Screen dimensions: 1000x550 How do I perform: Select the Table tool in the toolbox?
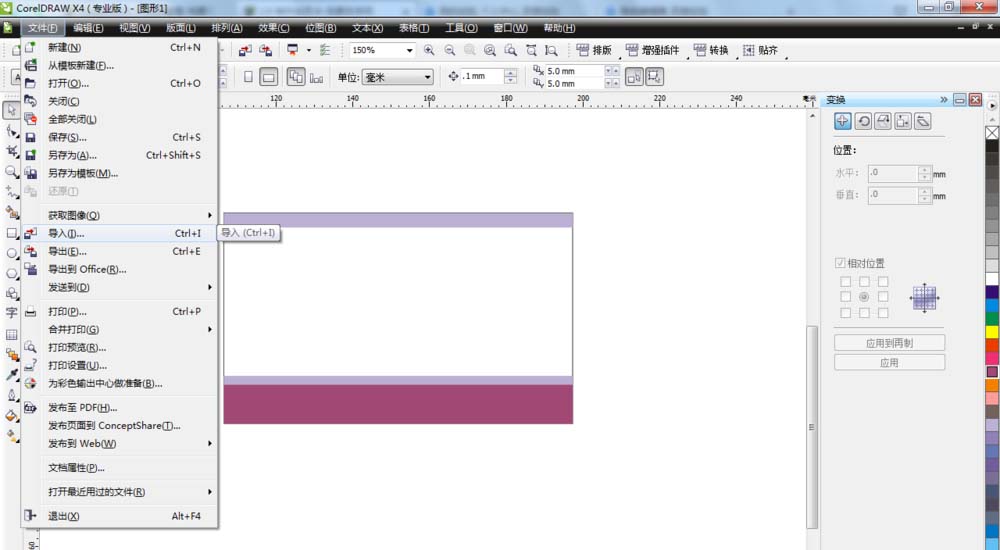tap(11, 334)
